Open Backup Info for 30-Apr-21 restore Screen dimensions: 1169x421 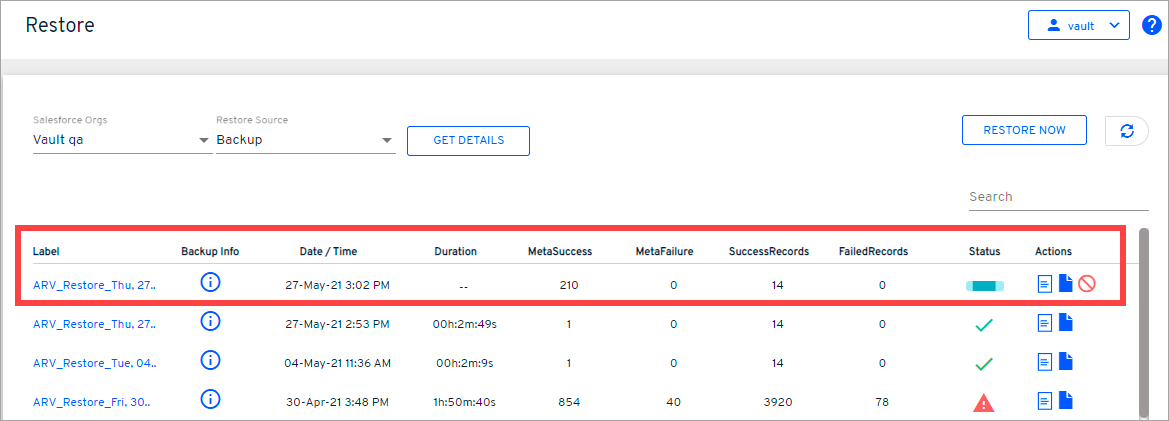coord(210,399)
